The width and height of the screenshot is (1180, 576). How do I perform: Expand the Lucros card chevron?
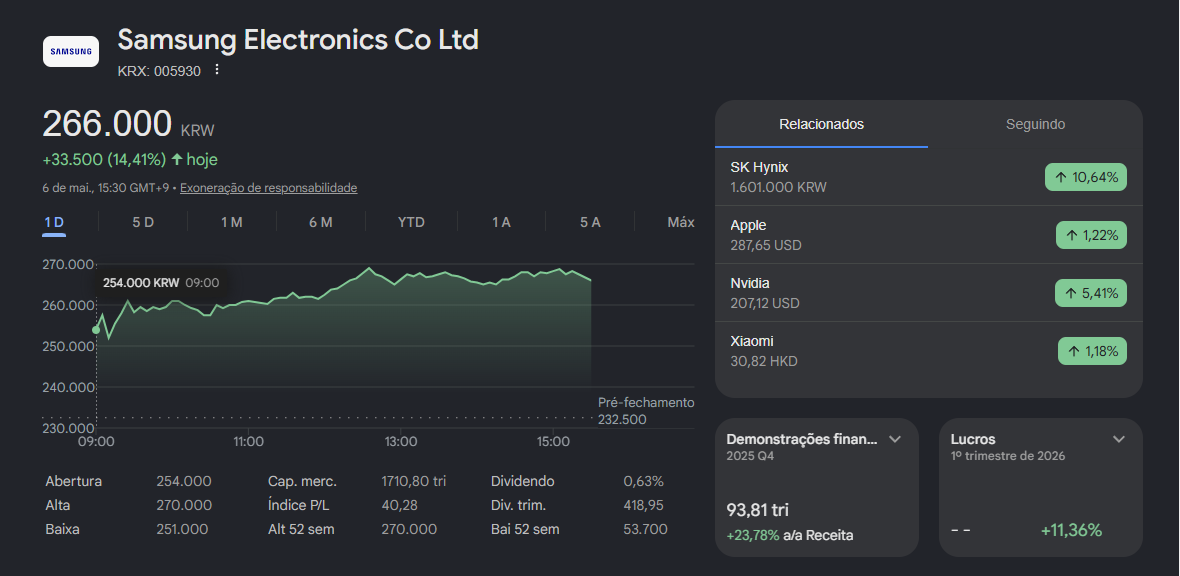click(1119, 439)
